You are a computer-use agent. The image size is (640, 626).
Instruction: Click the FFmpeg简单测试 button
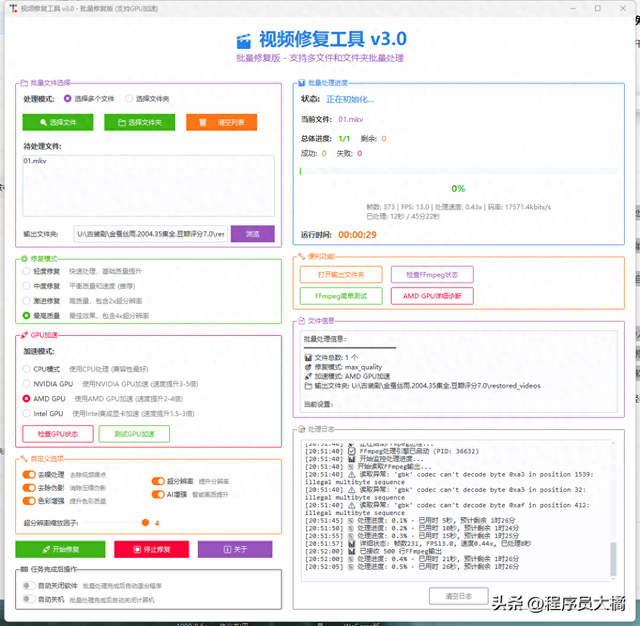point(341,296)
